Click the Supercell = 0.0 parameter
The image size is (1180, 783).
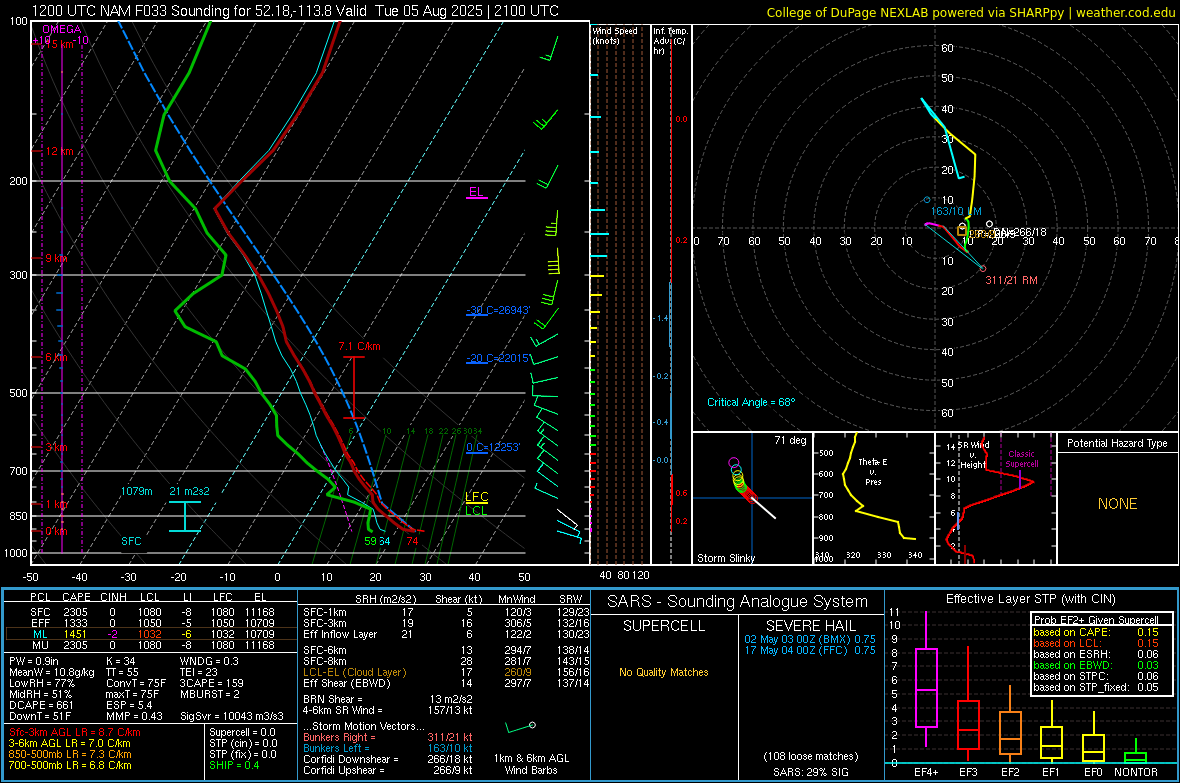click(x=242, y=732)
